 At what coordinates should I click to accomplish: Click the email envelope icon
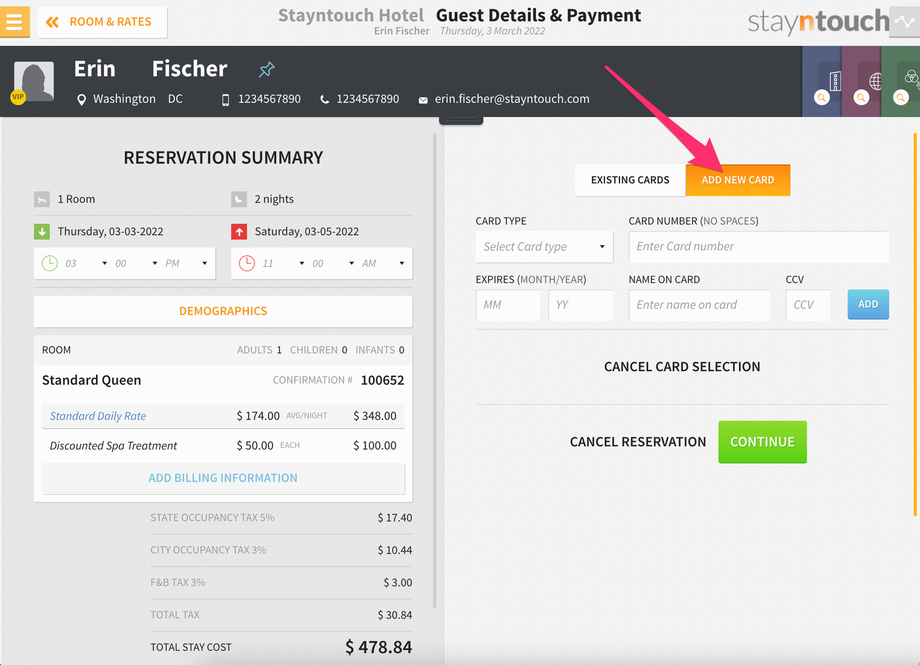pos(422,100)
